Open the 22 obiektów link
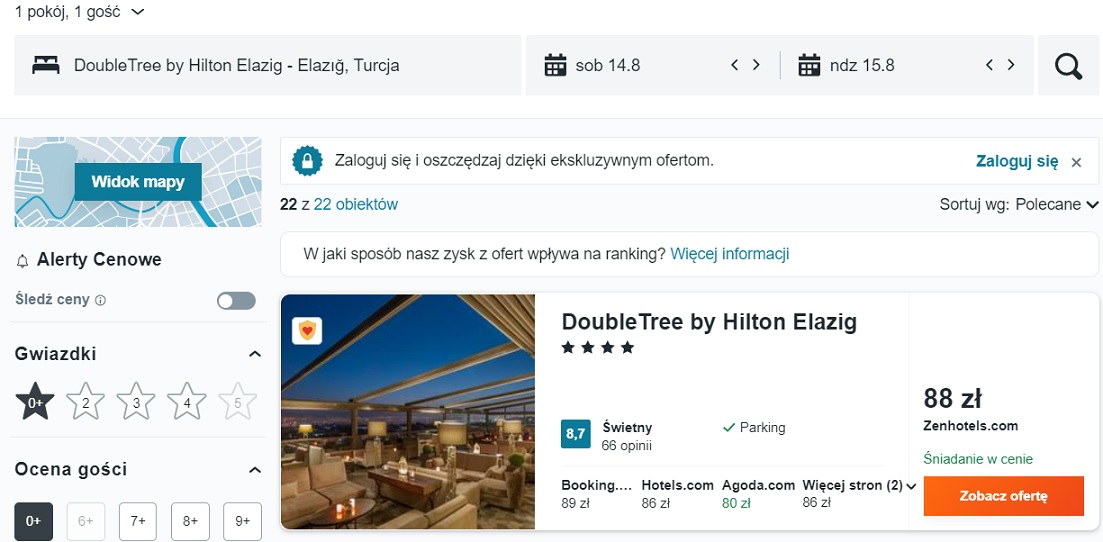 point(356,205)
